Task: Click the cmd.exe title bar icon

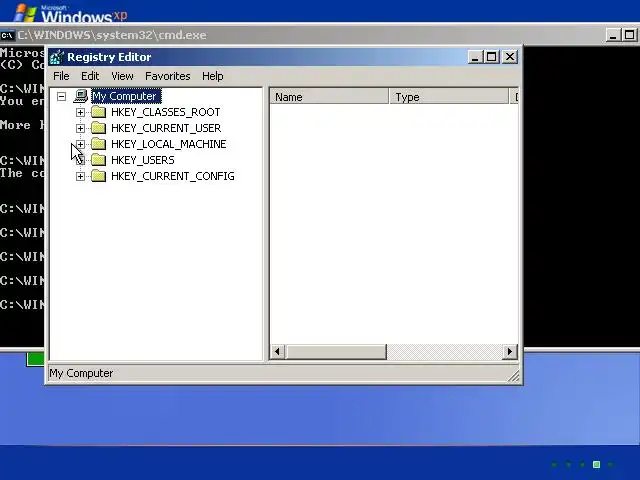Action: point(7,36)
